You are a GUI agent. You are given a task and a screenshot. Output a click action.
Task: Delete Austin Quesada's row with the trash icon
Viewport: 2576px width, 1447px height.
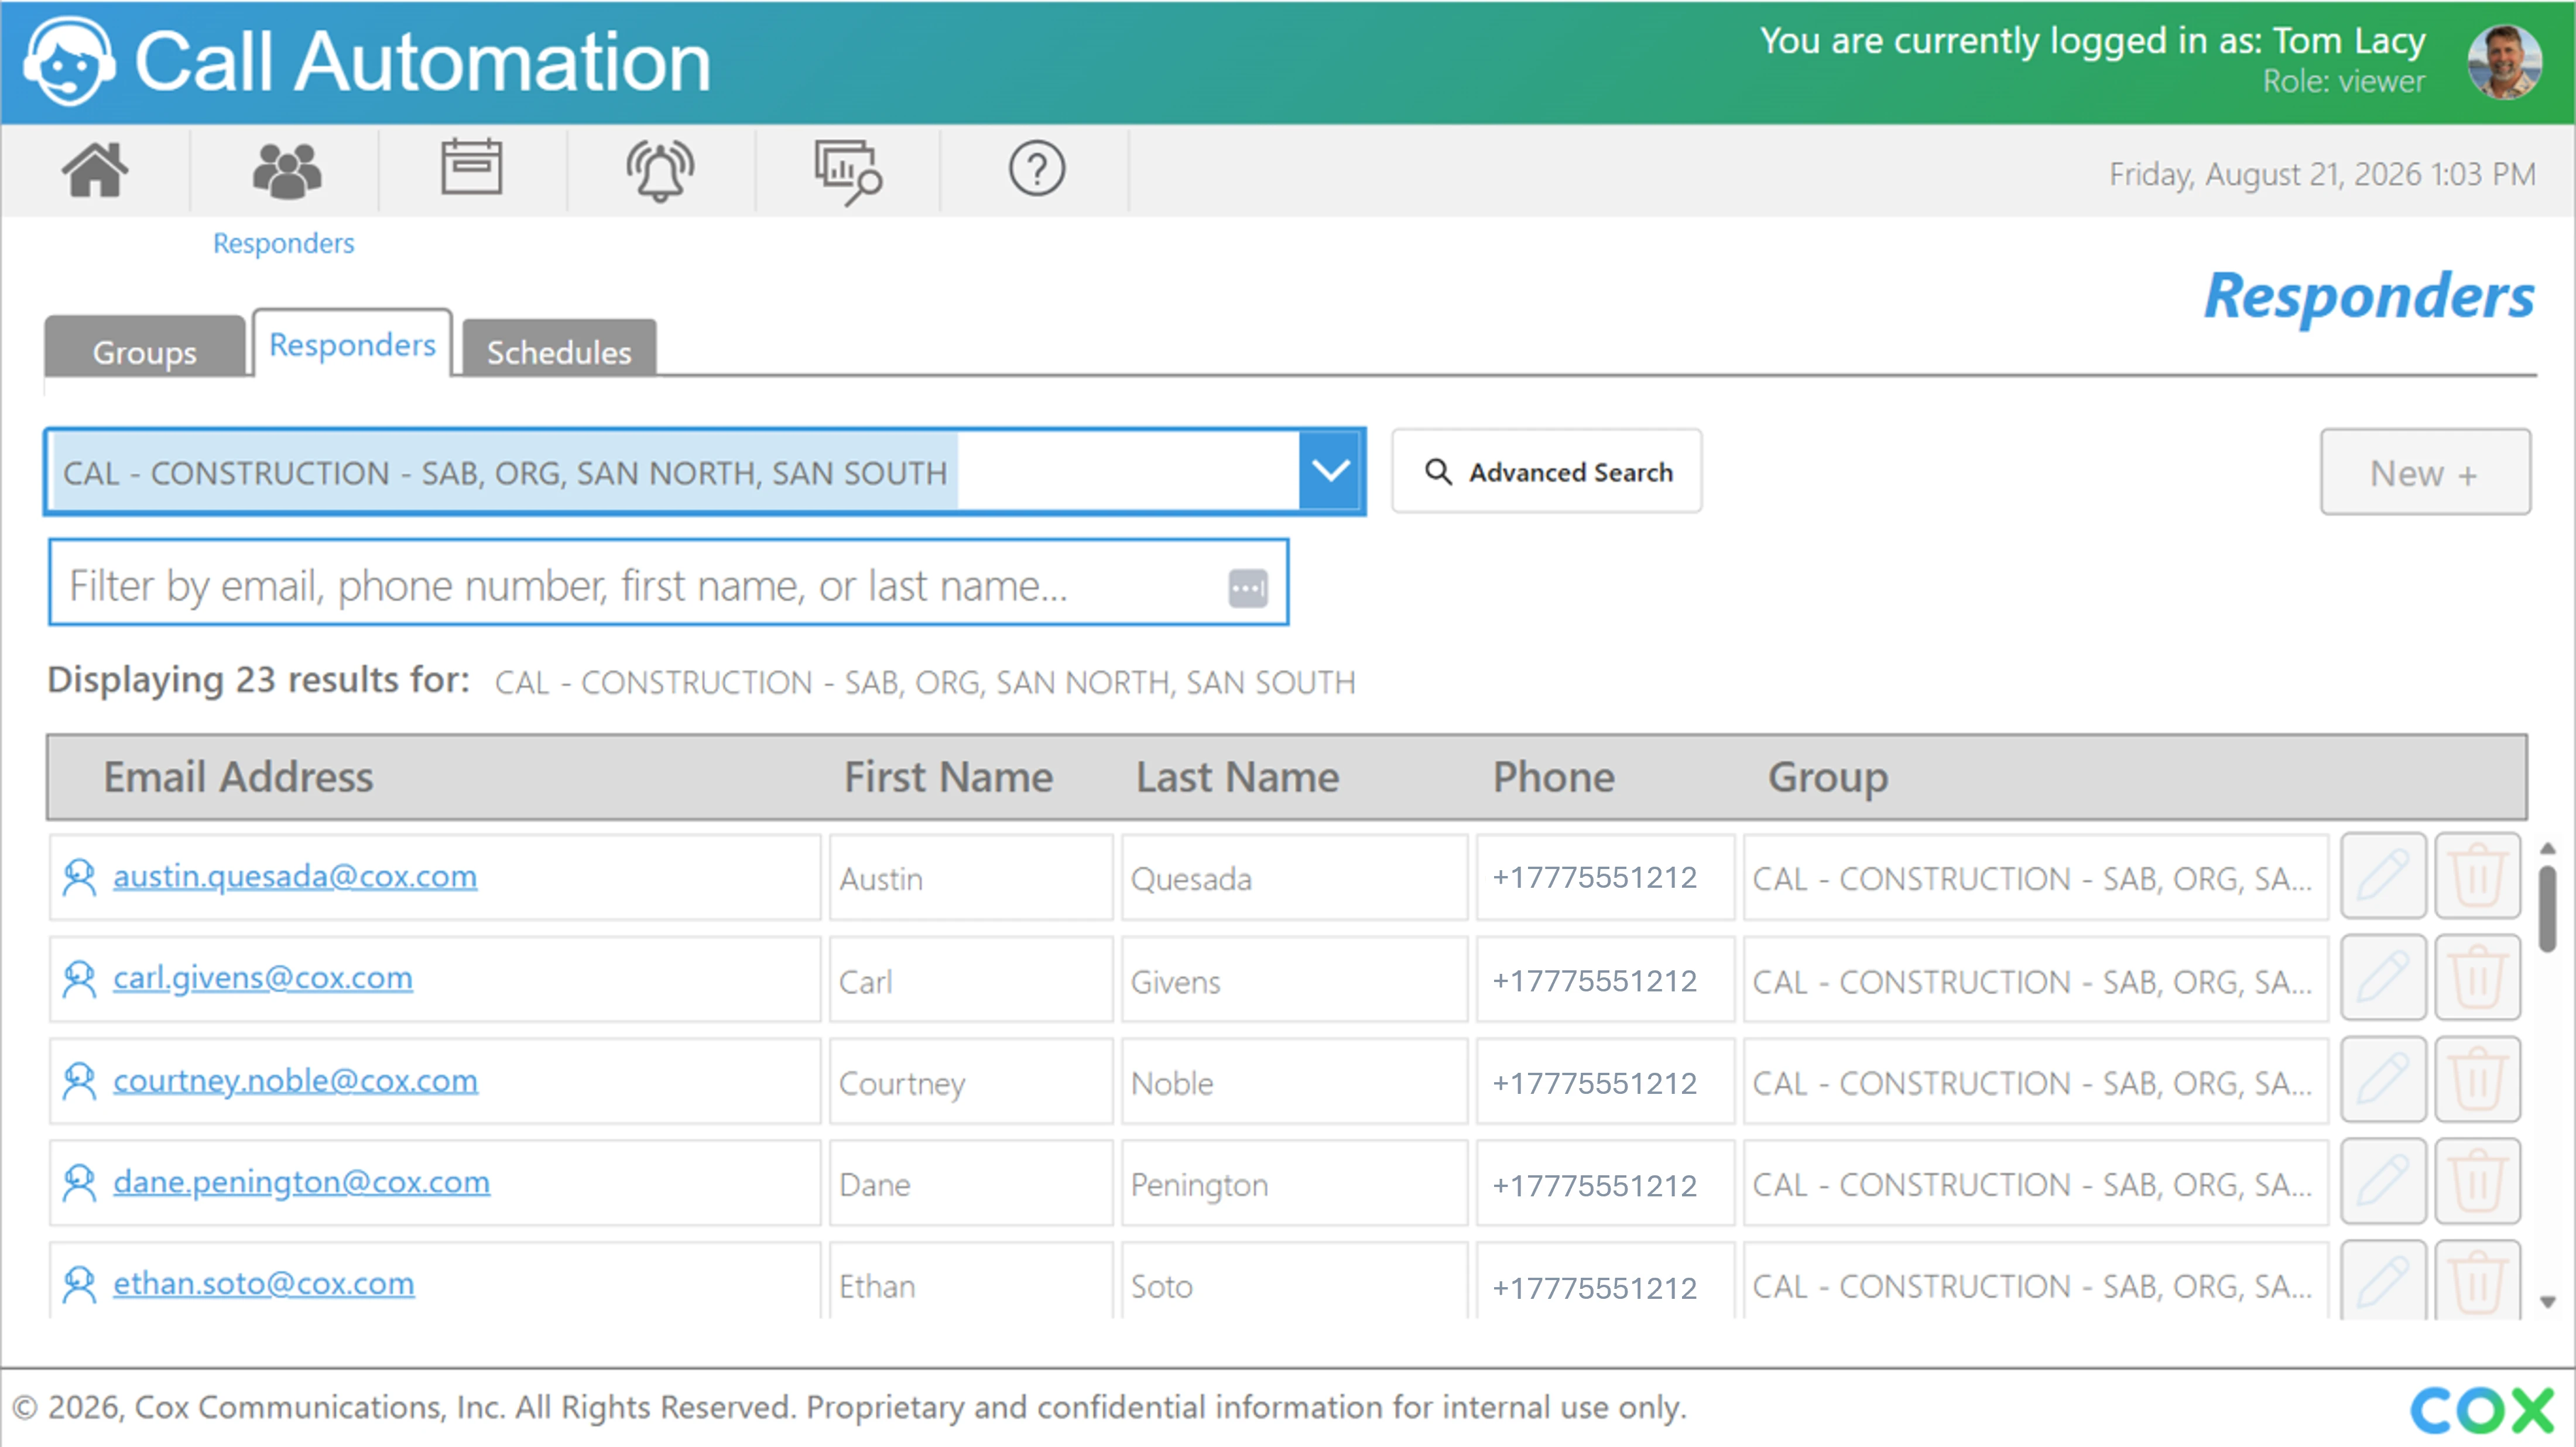pos(2477,876)
